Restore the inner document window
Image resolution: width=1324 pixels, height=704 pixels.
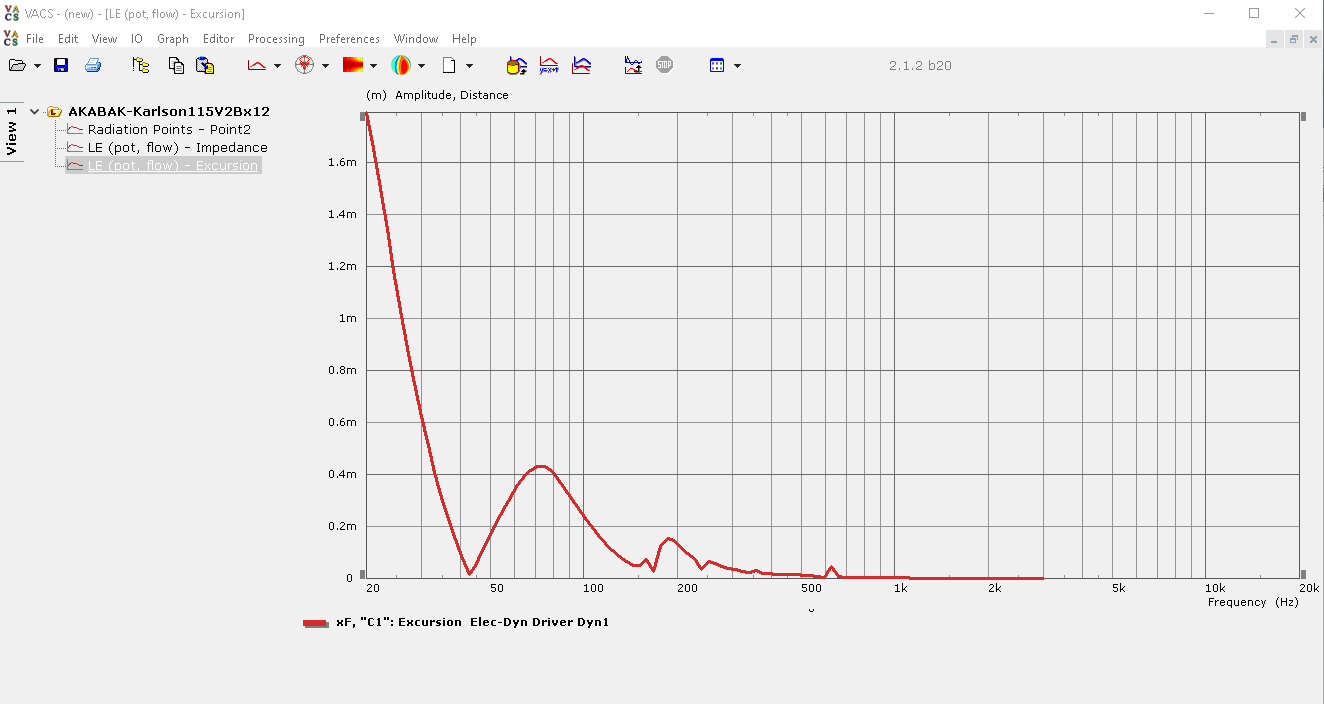(x=1293, y=39)
